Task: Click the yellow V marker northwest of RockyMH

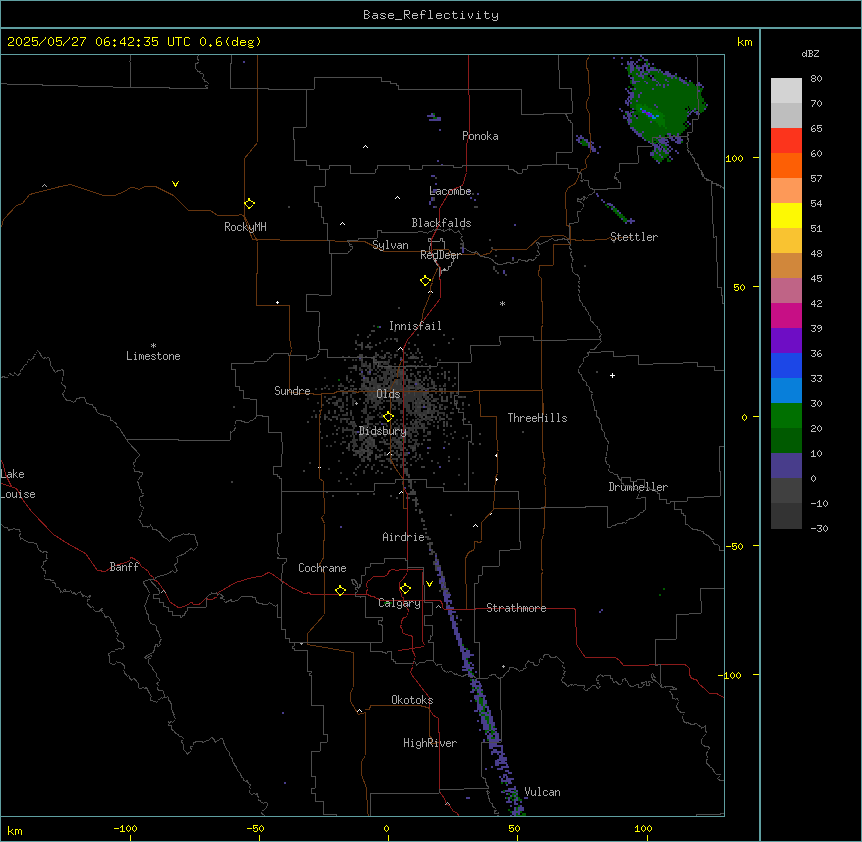Action: tap(175, 184)
